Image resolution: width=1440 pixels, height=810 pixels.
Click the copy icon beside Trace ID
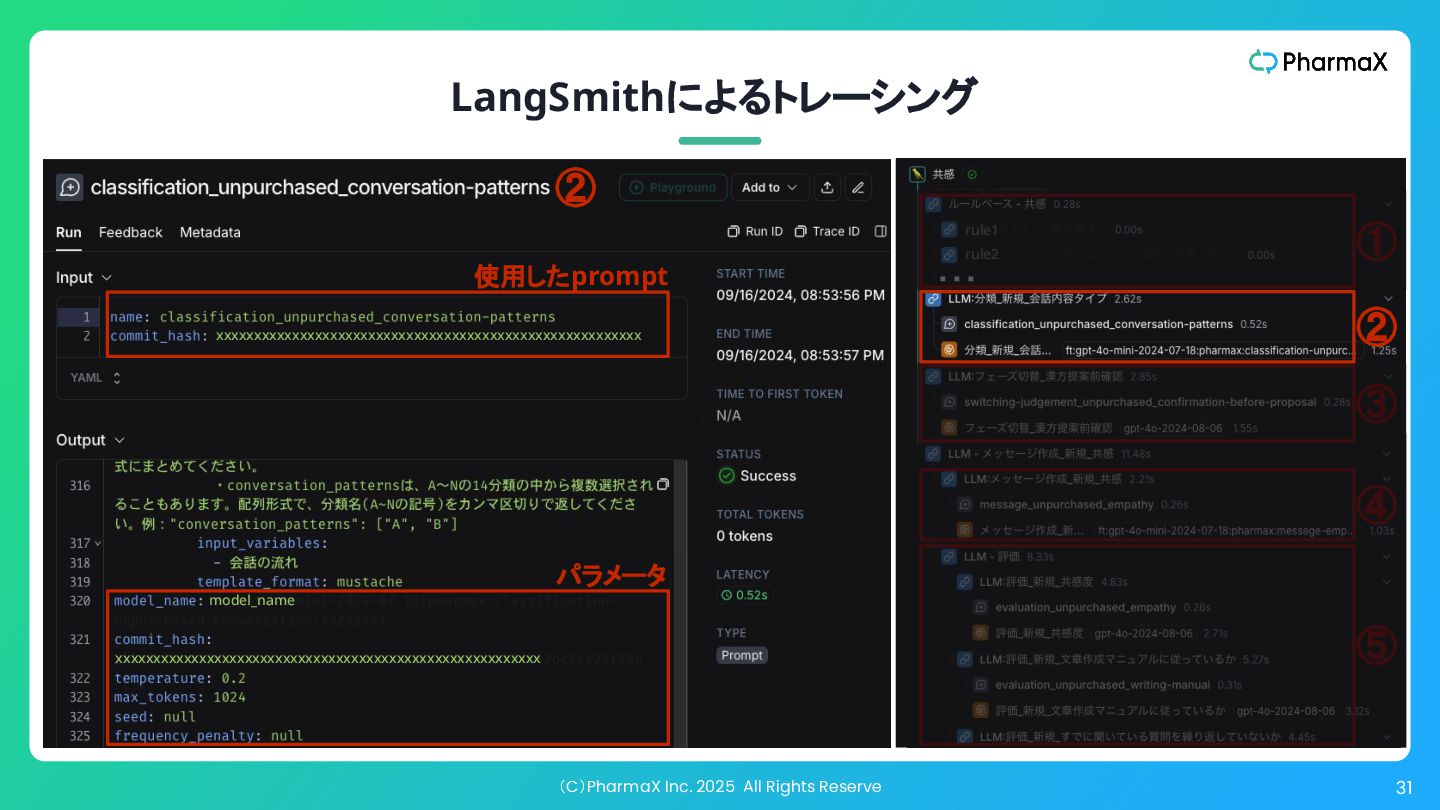(800, 231)
